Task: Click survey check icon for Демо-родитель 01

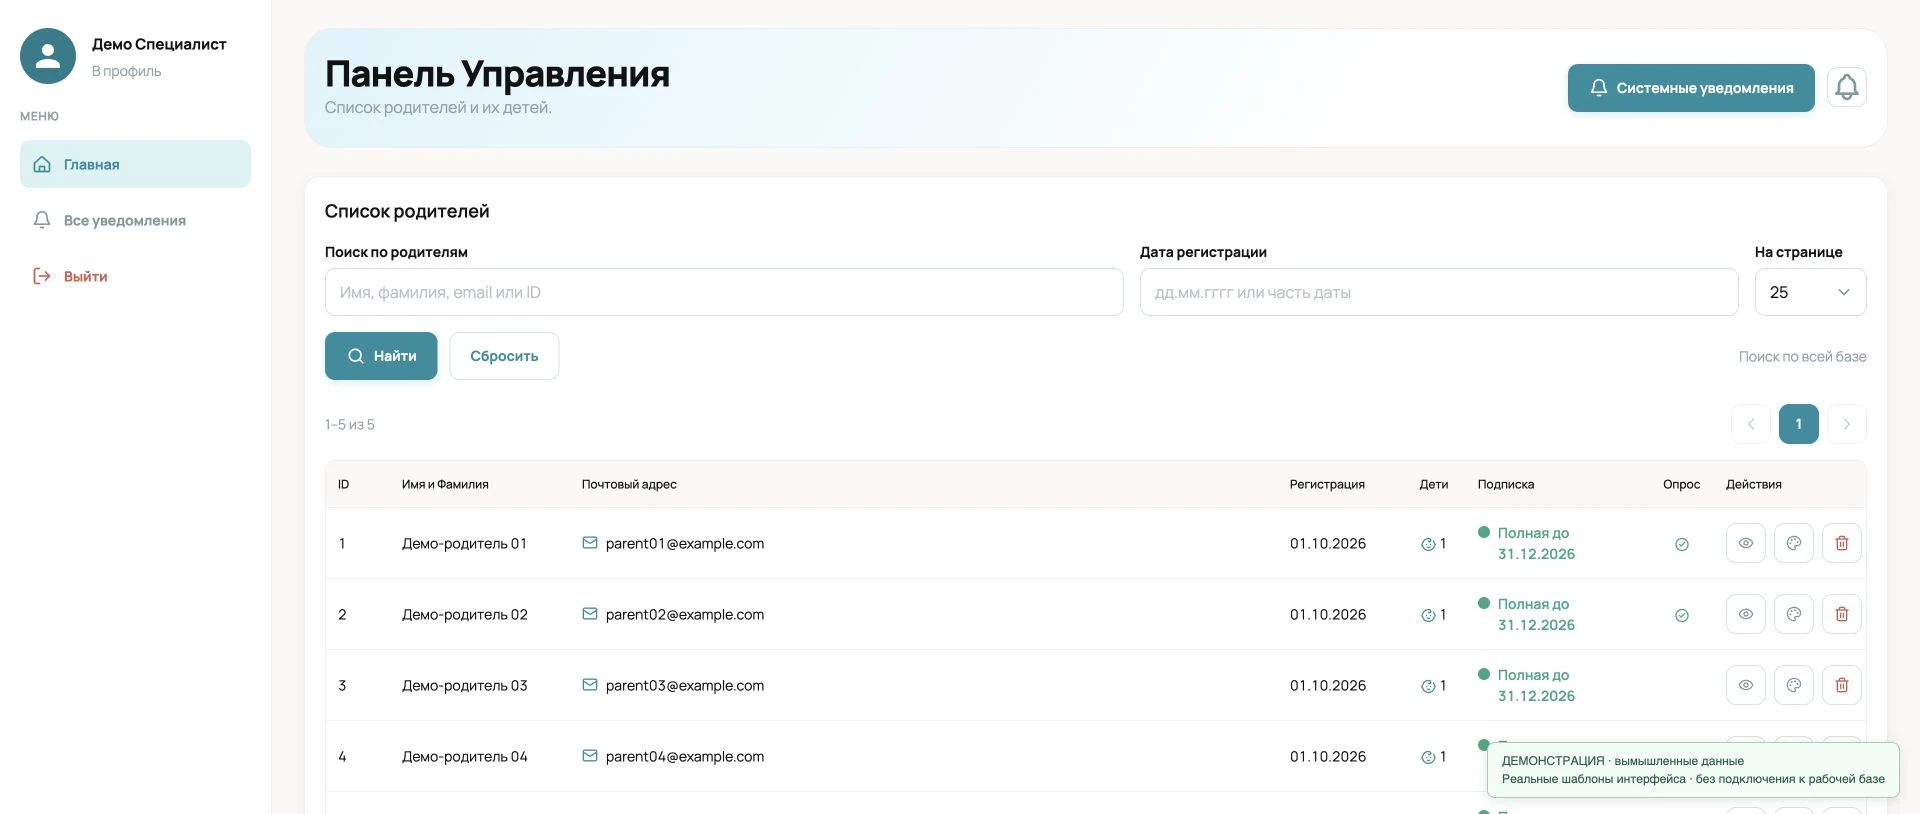Action: point(1681,544)
